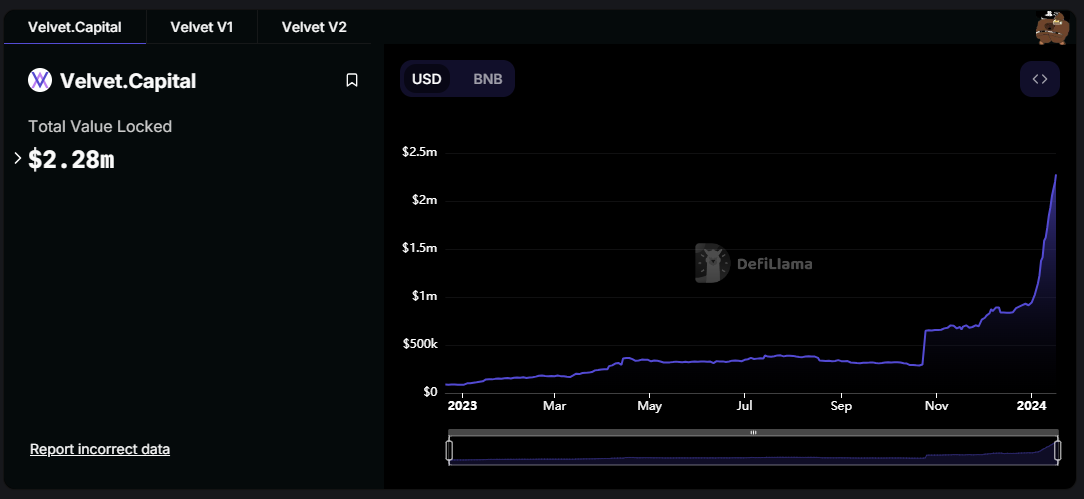
Task: Click the Velvet.Capital logo icon
Action: pyautogui.click(x=40, y=81)
